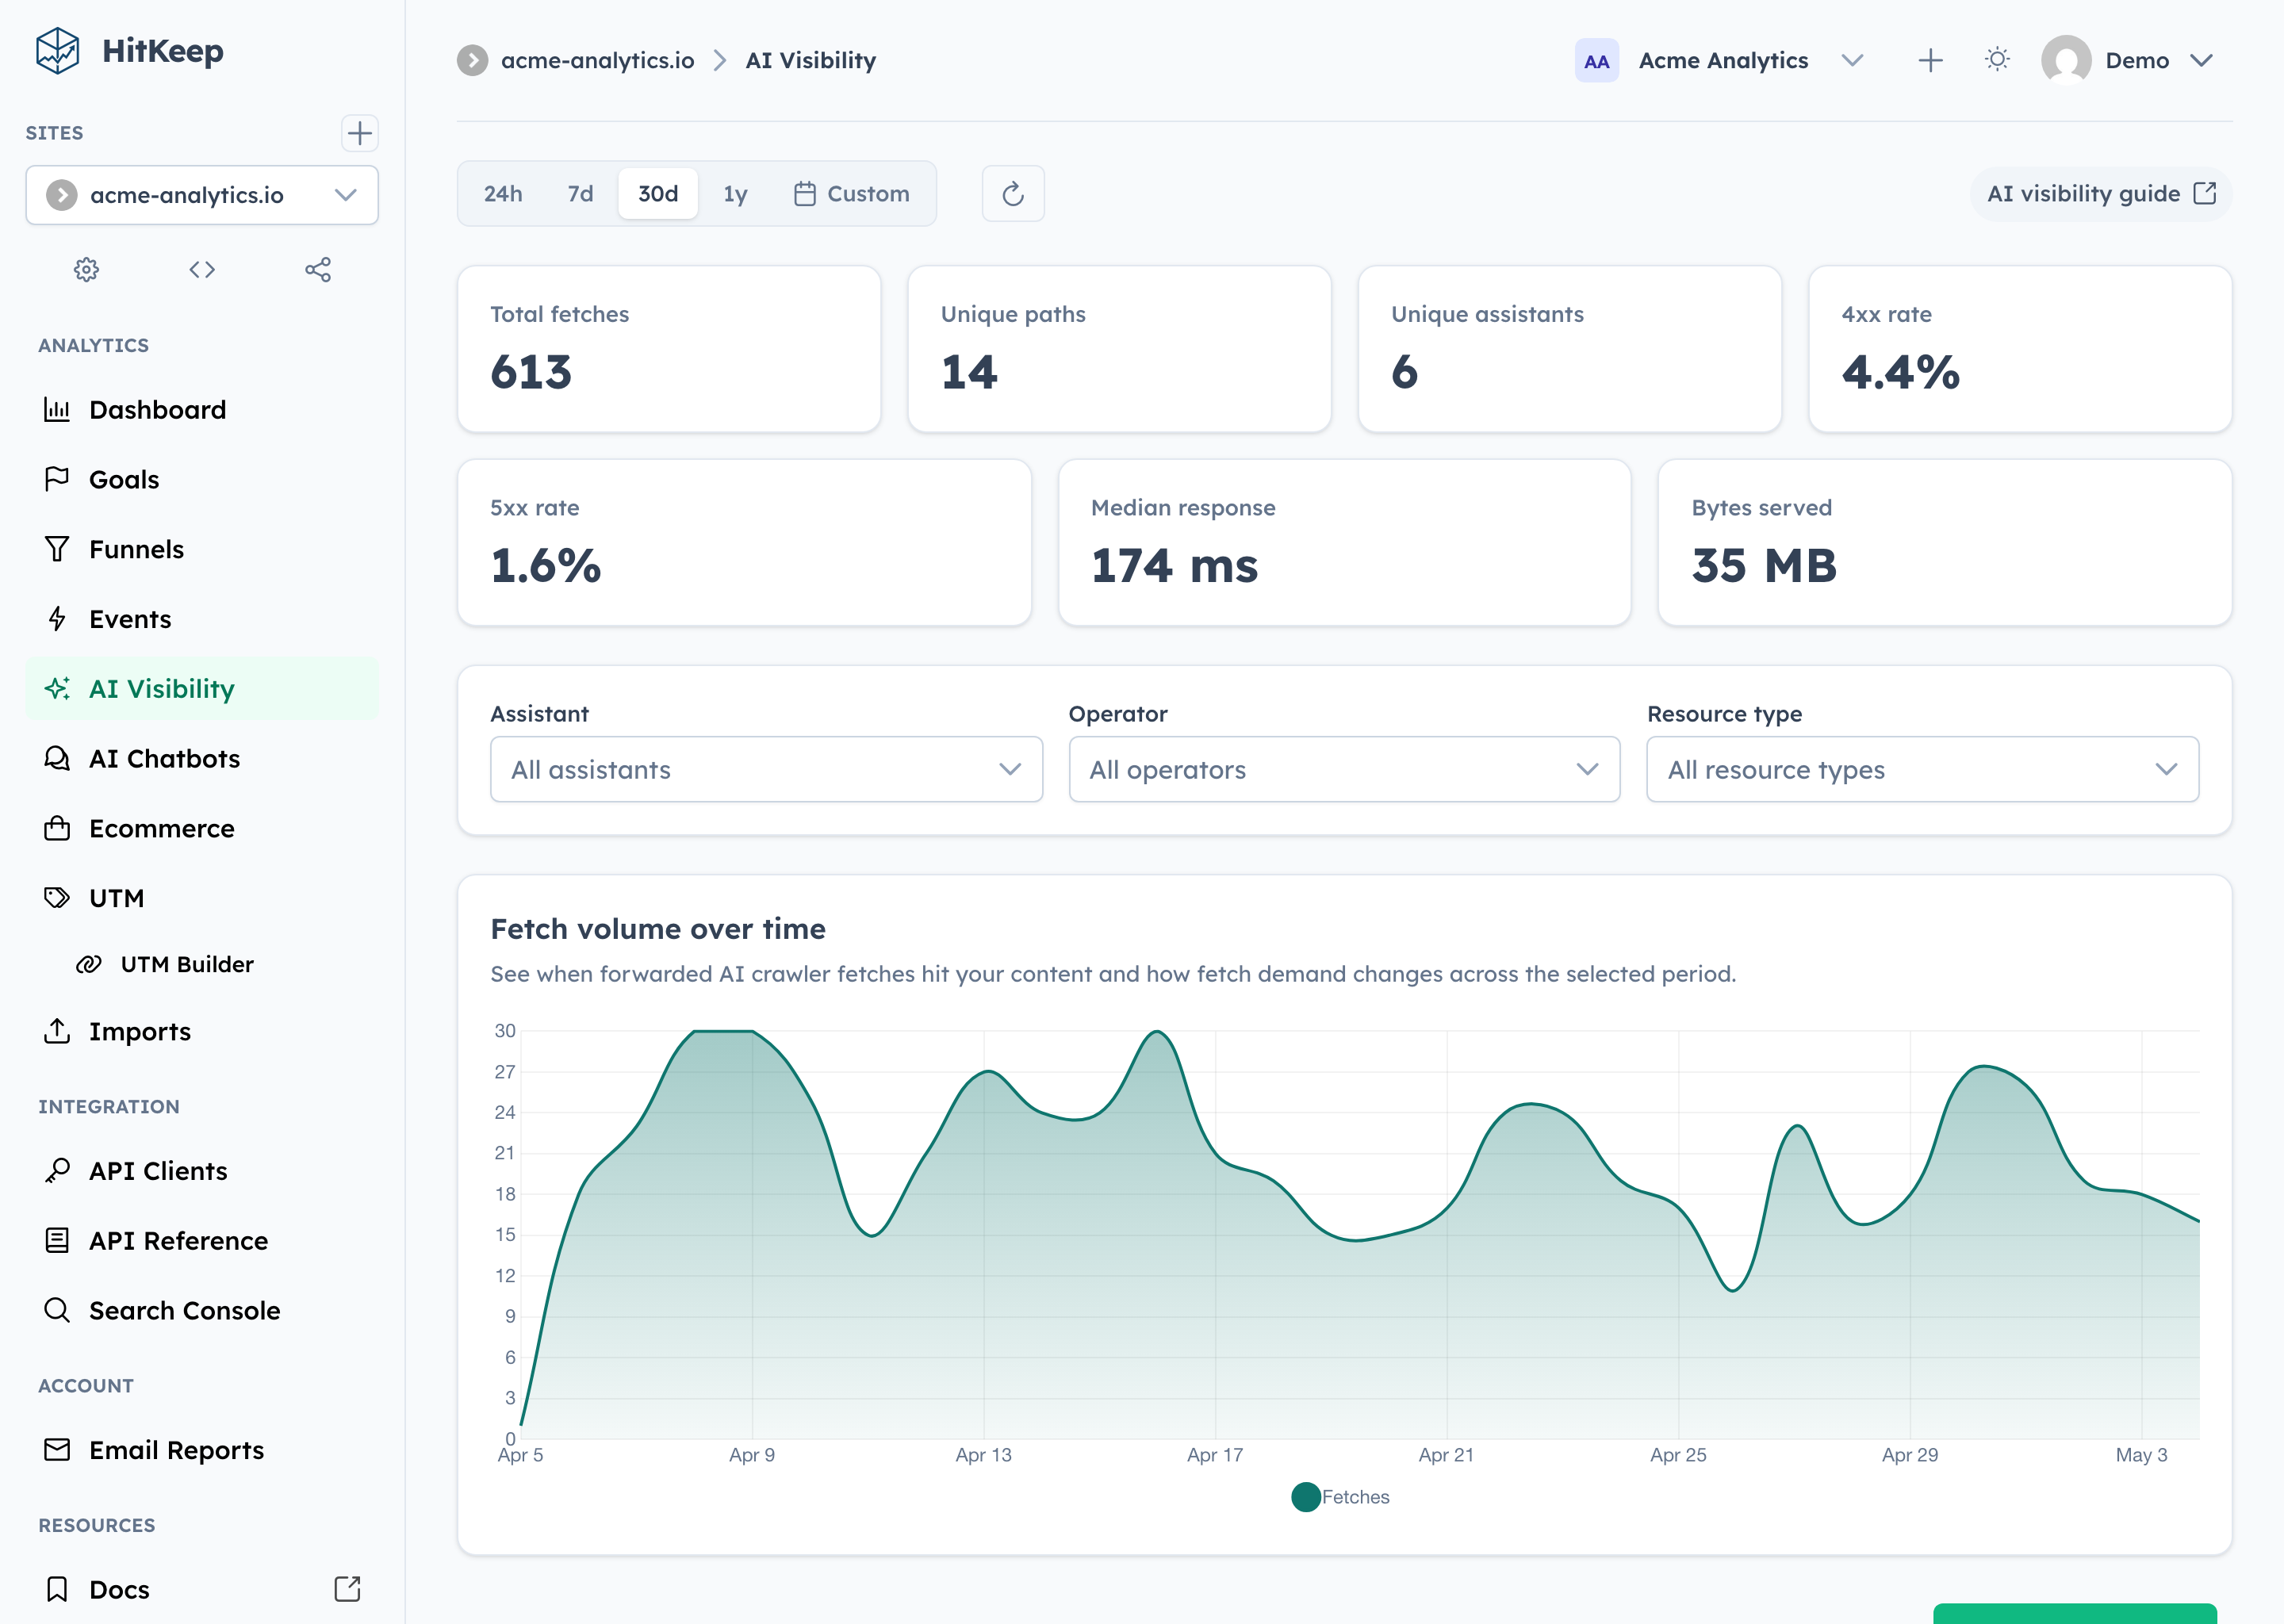Click the Median response 174 ms
2284x1624 pixels.
1174,566
